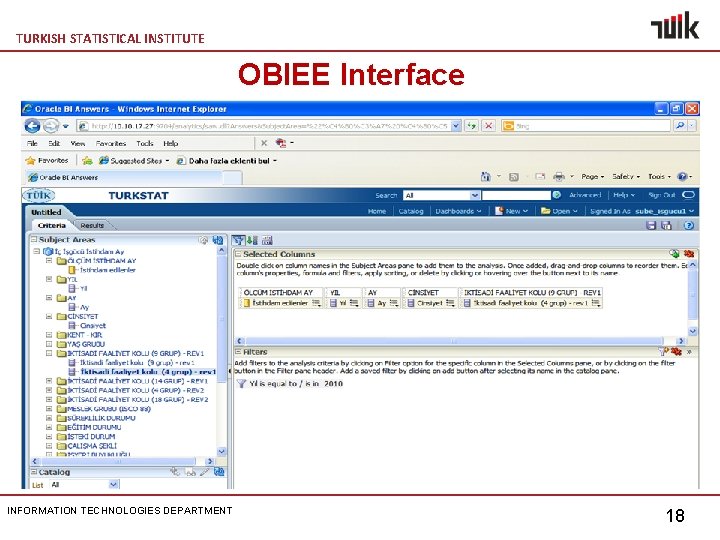The height and width of the screenshot is (540, 720).
Task: Click the filter funnel toolbar icon
Action: pos(238,240)
